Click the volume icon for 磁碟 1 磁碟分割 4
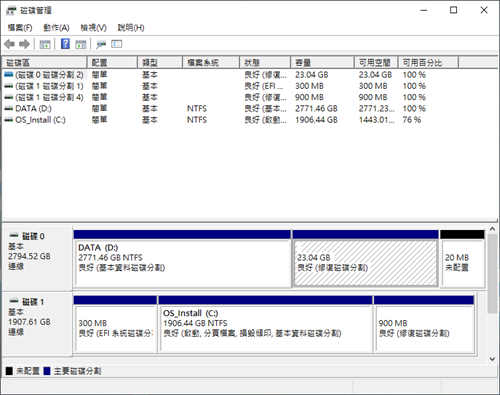 (x=9, y=97)
